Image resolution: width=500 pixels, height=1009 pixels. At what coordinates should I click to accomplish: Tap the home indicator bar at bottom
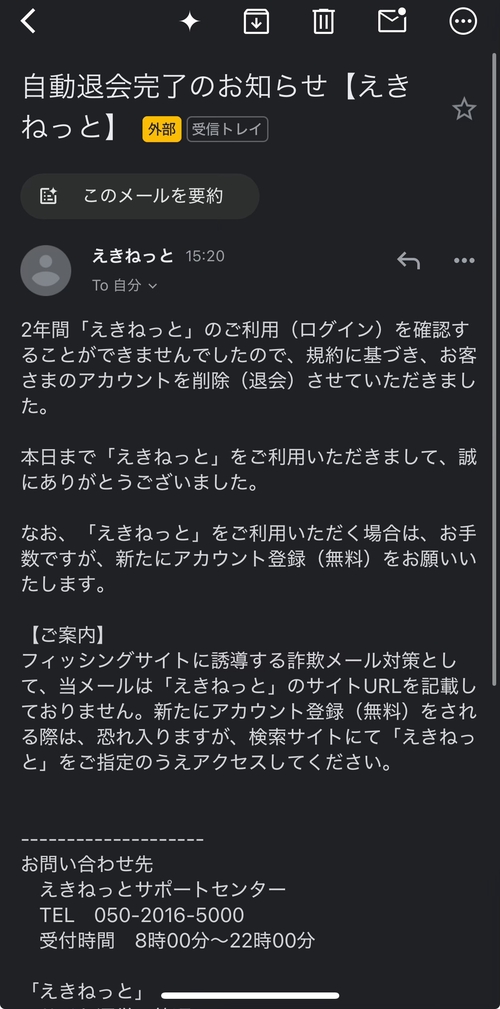250,995
